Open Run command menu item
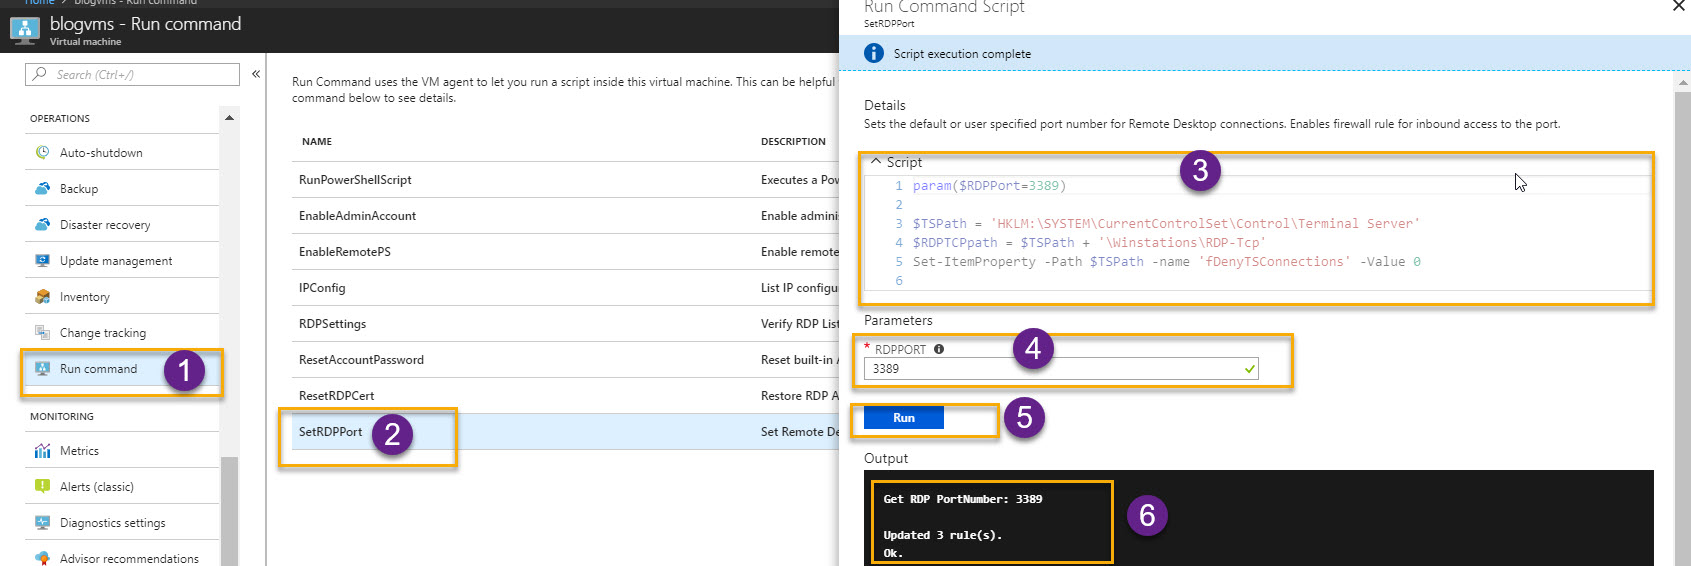This screenshot has width=1691, height=566. pyautogui.click(x=98, y=369)
